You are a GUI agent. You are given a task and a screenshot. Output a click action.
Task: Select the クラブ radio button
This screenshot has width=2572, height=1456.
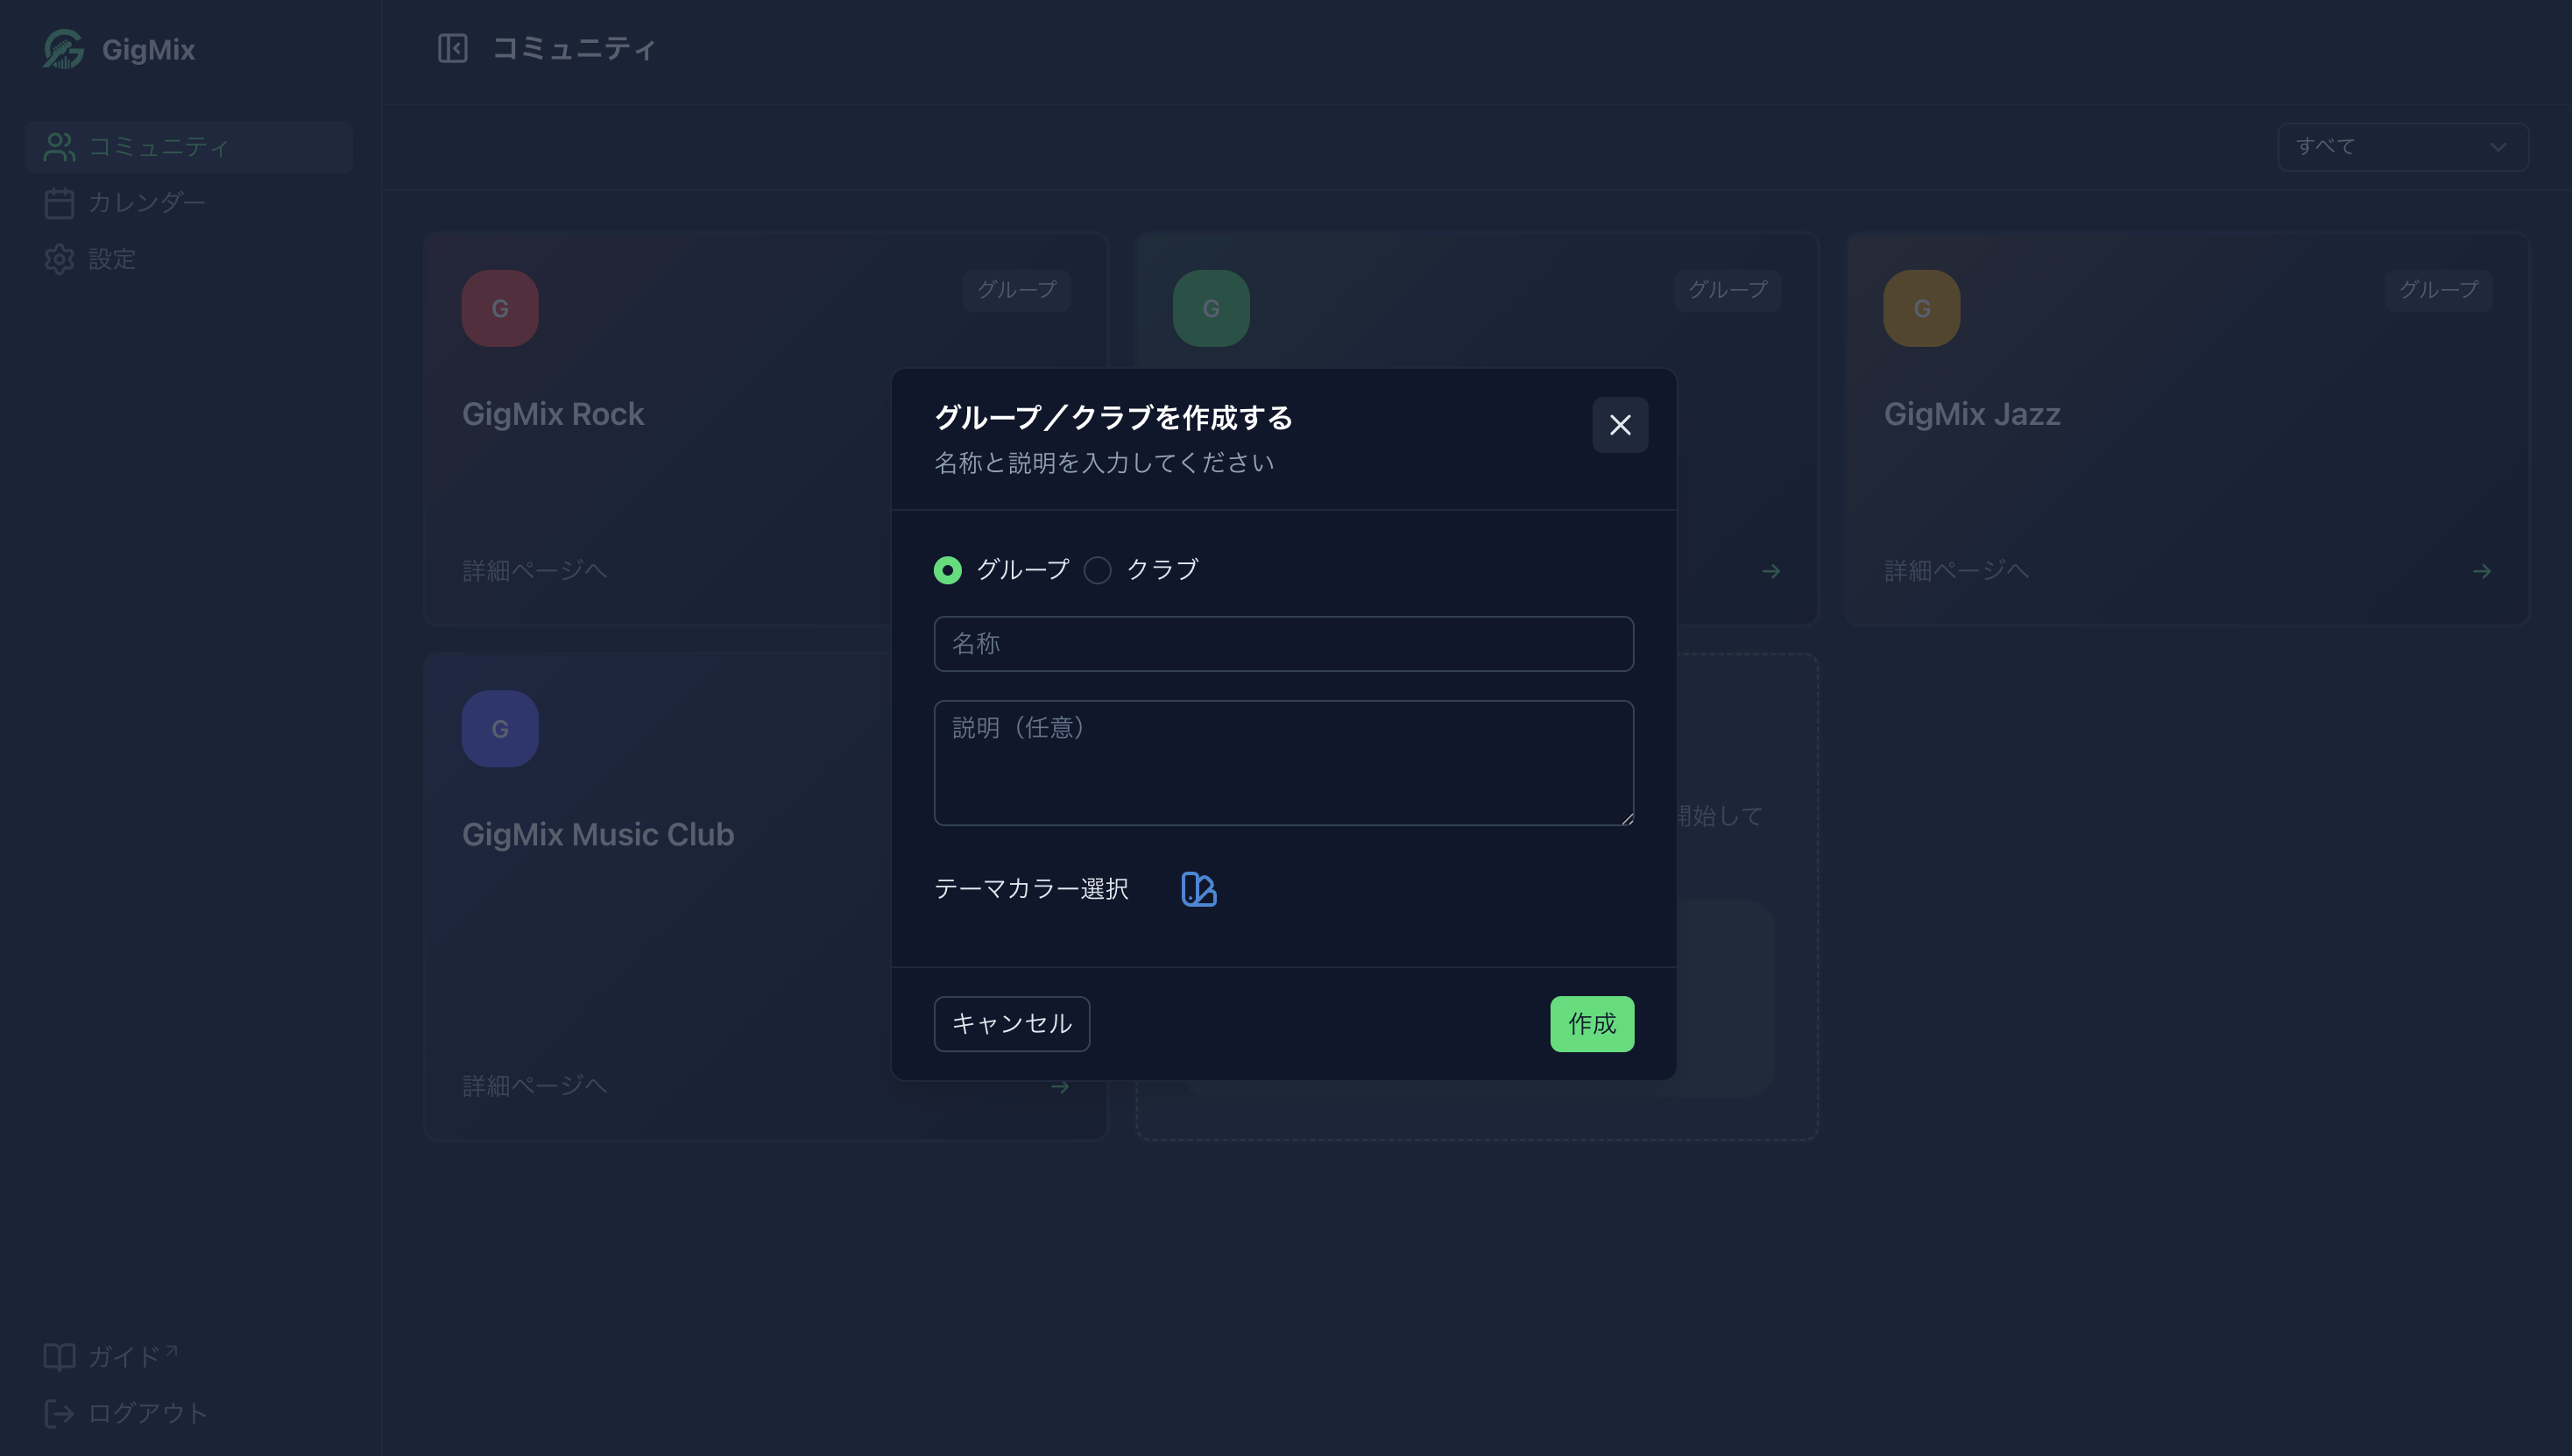1098,570
